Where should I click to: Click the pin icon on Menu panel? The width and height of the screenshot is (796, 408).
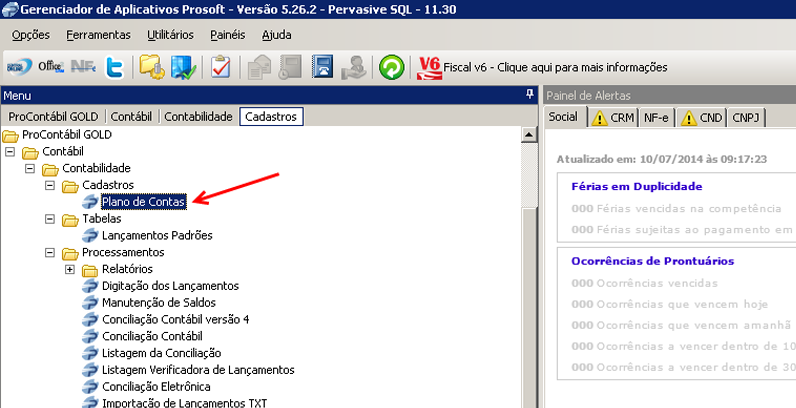pyautogui.click(x=529, y=94)
